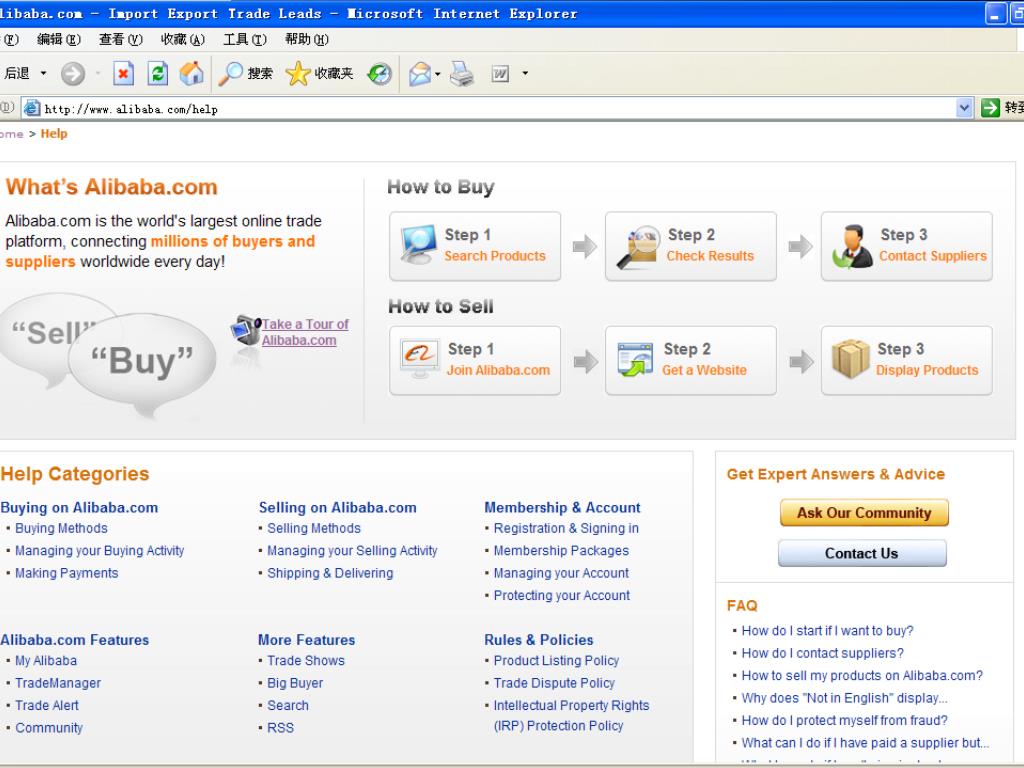The height and width of the screenshot is (768, 1024).
Task: Open Buying Methods help link
Action: tap(61, 528)
